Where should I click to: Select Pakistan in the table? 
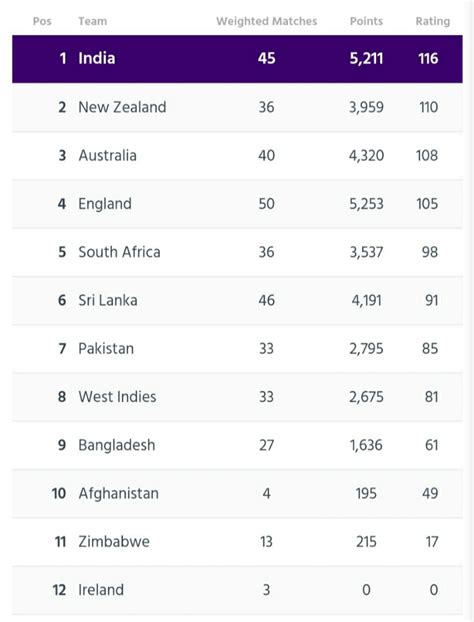click(106, 349)
